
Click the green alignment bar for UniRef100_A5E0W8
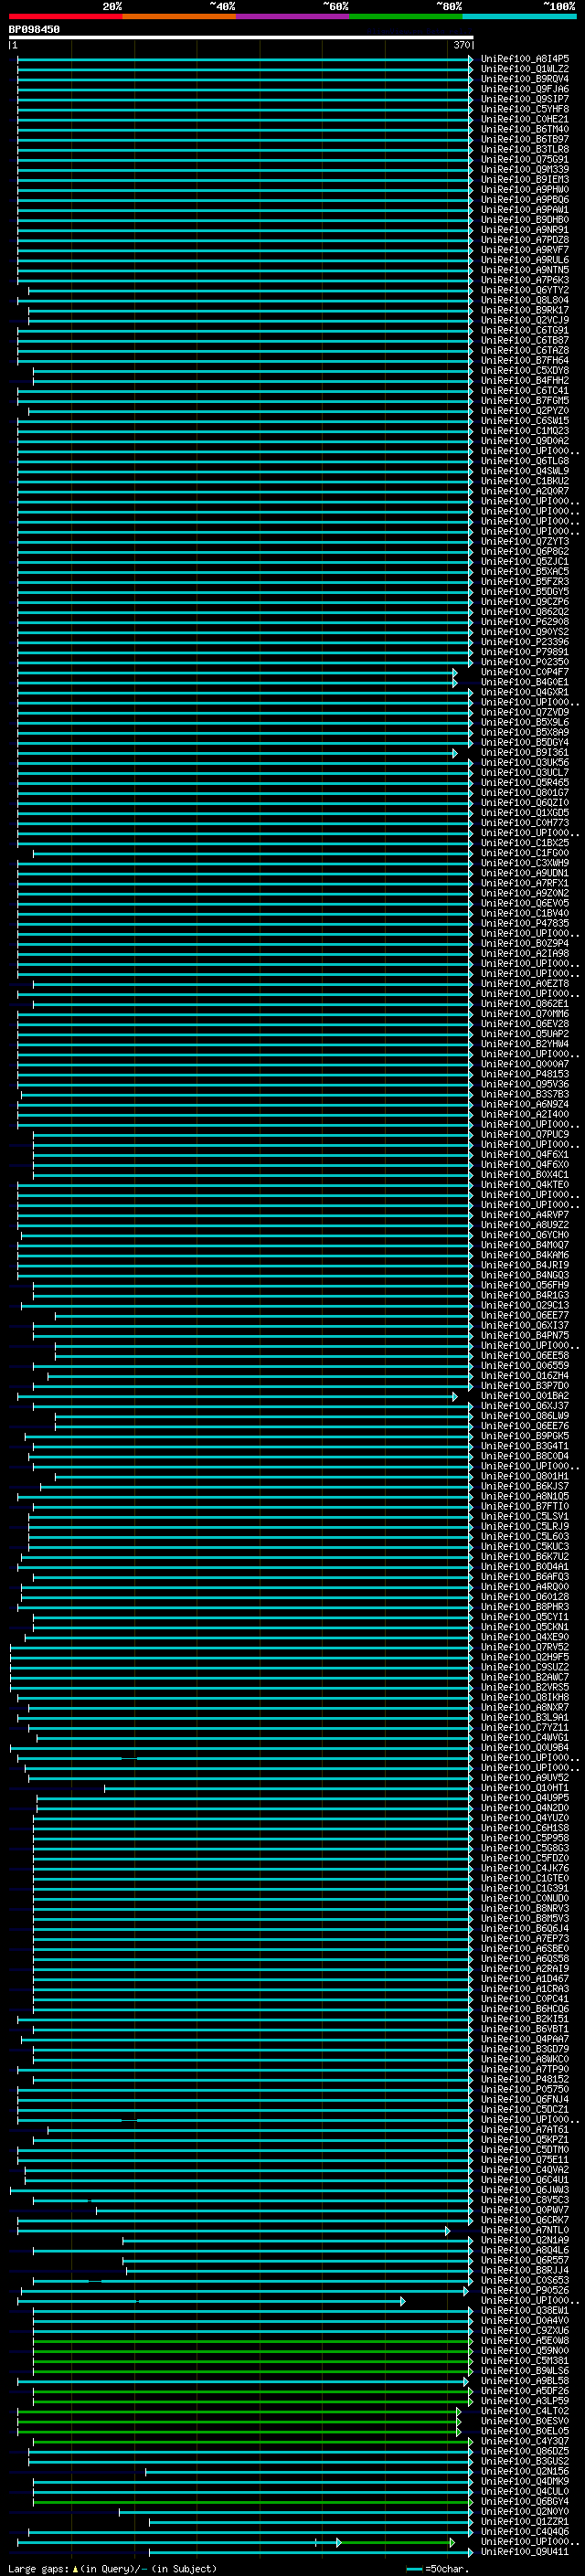coord(252,2340)
